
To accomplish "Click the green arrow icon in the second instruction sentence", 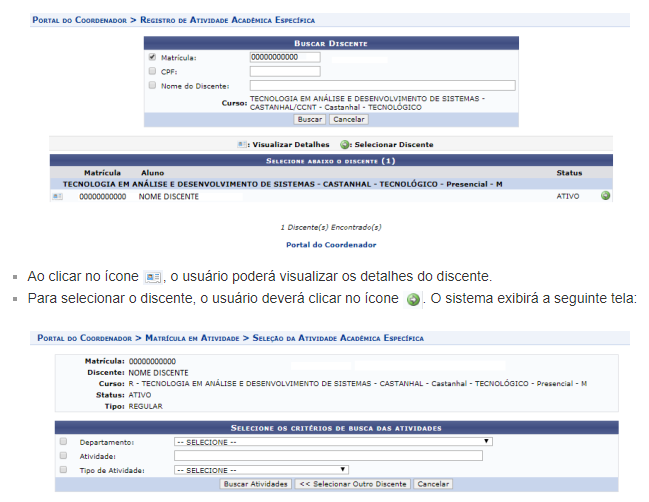I will pyautogui.click(x=413, y=299).
